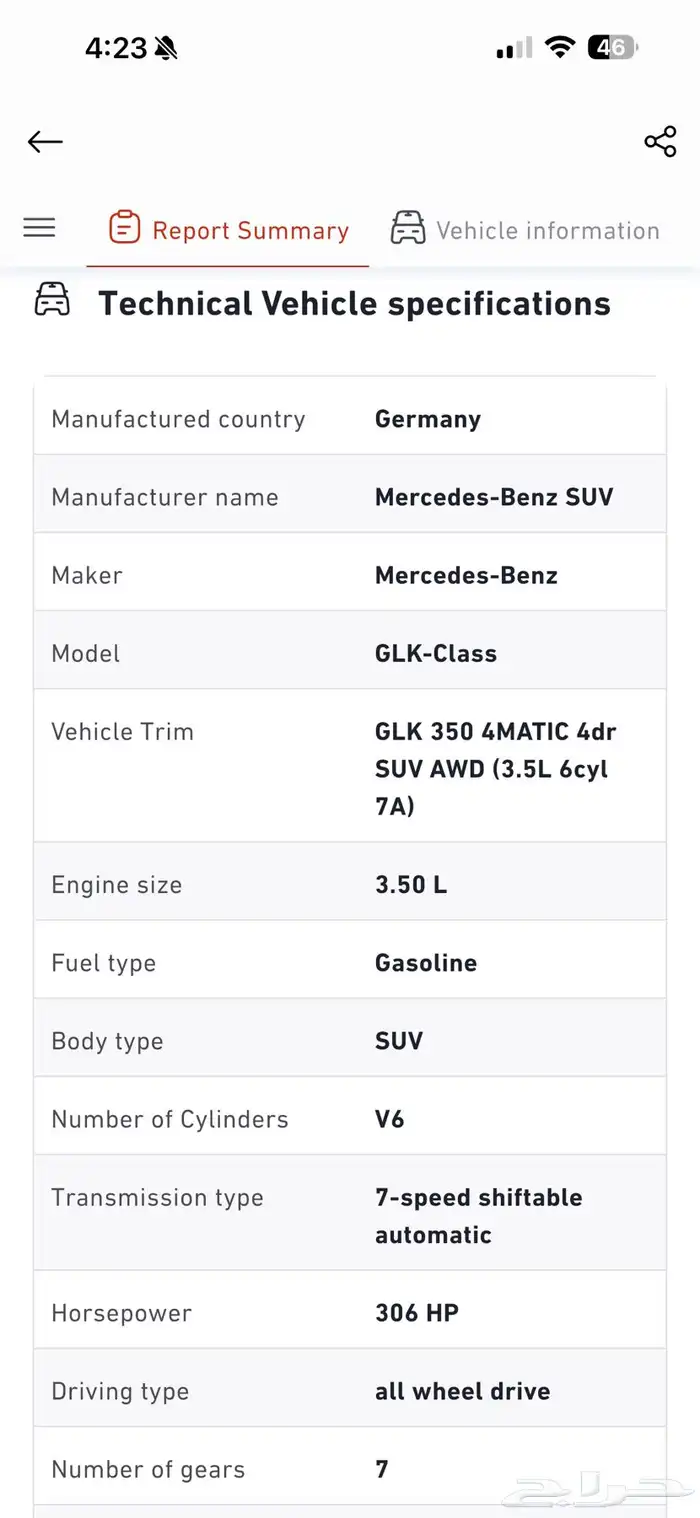Tap the back arrow icon
The width and height of the screenshot is (700, 1518).
(45, 142)
